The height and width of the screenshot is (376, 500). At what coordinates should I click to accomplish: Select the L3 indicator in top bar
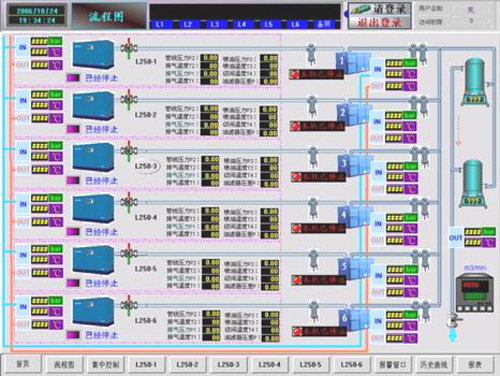[215, 24]
